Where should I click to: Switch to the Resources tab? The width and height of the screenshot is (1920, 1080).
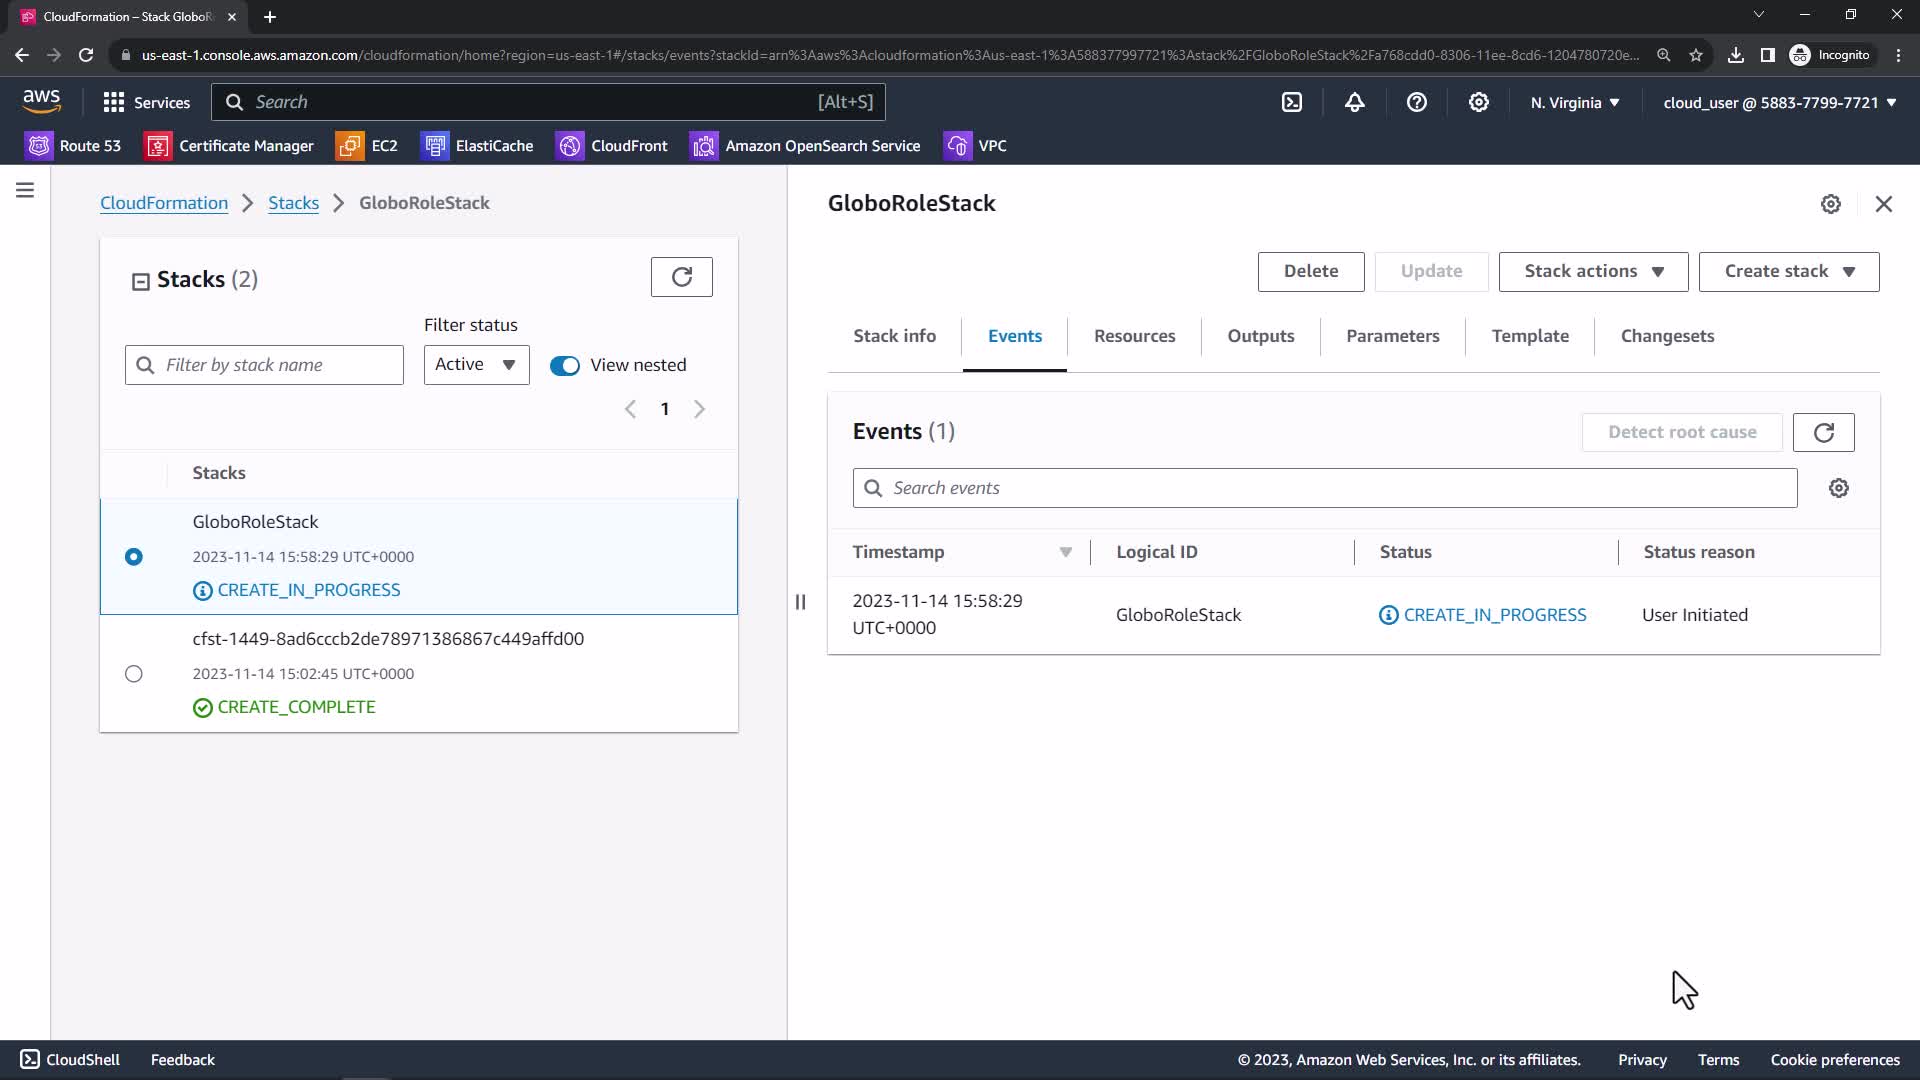pyautogui.click(x=1134, y=336)
